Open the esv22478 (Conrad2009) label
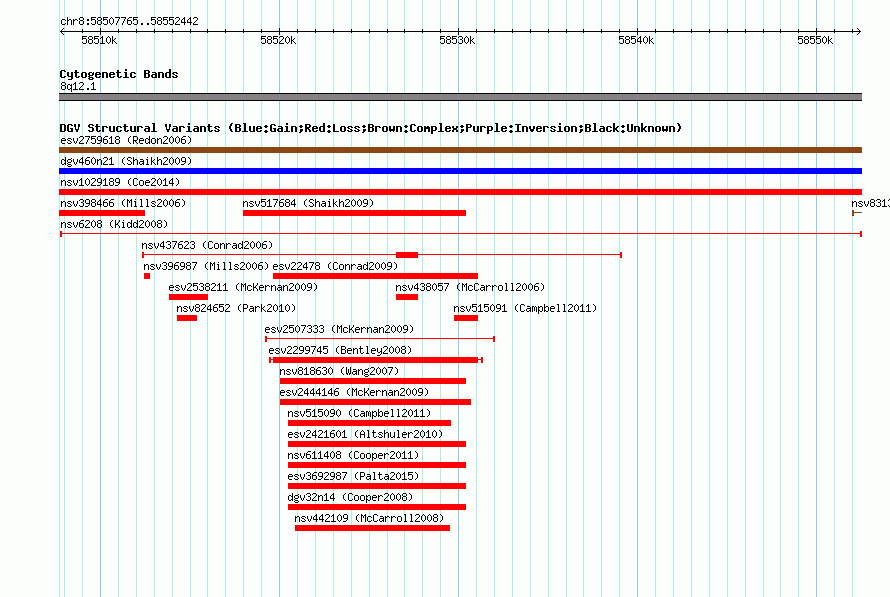The width and height of the screenshot is (890, 597). point(335,266)
